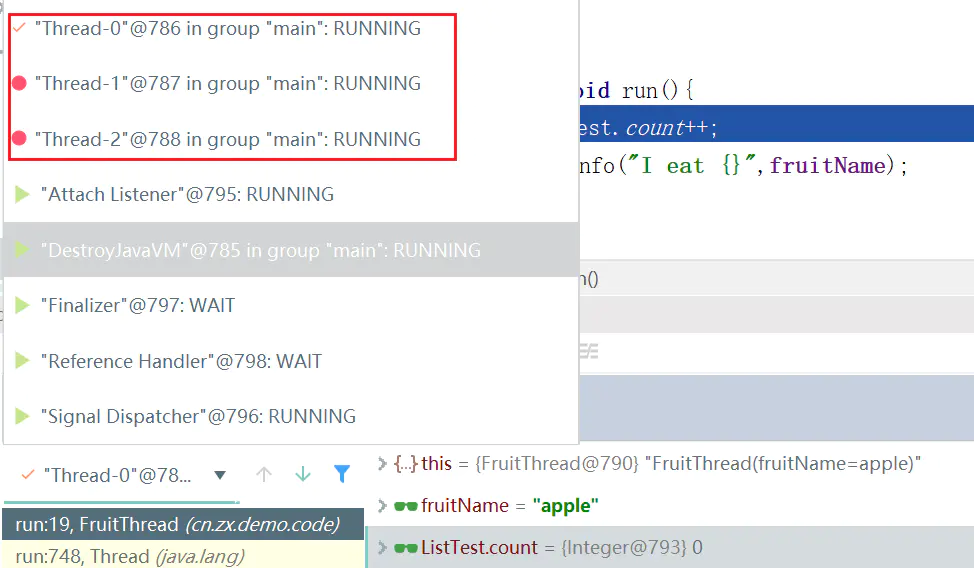Click the thread combo box showing "Thread-0"@78...
Image resolution: width=974 pixels, height=568 pixels.
pos(122,475)
